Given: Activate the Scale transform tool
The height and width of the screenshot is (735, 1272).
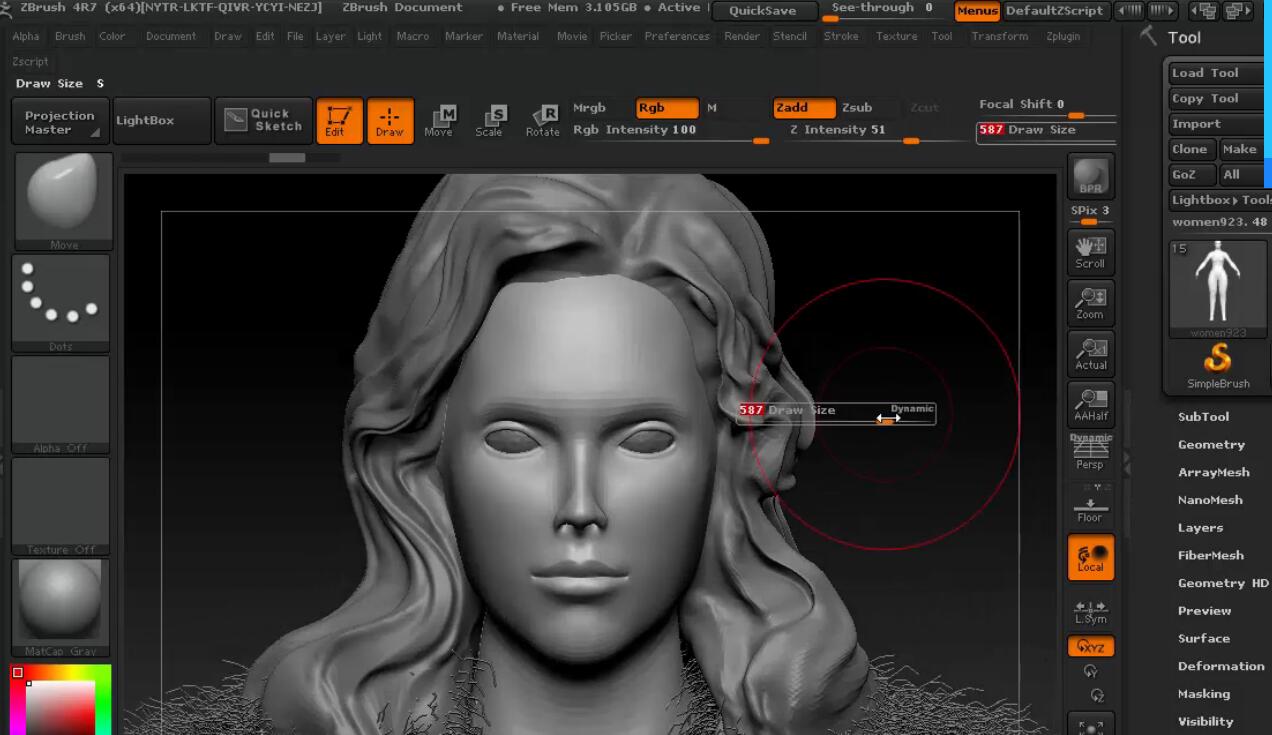Looking at the screenshot, I should (x=489, y=120).
